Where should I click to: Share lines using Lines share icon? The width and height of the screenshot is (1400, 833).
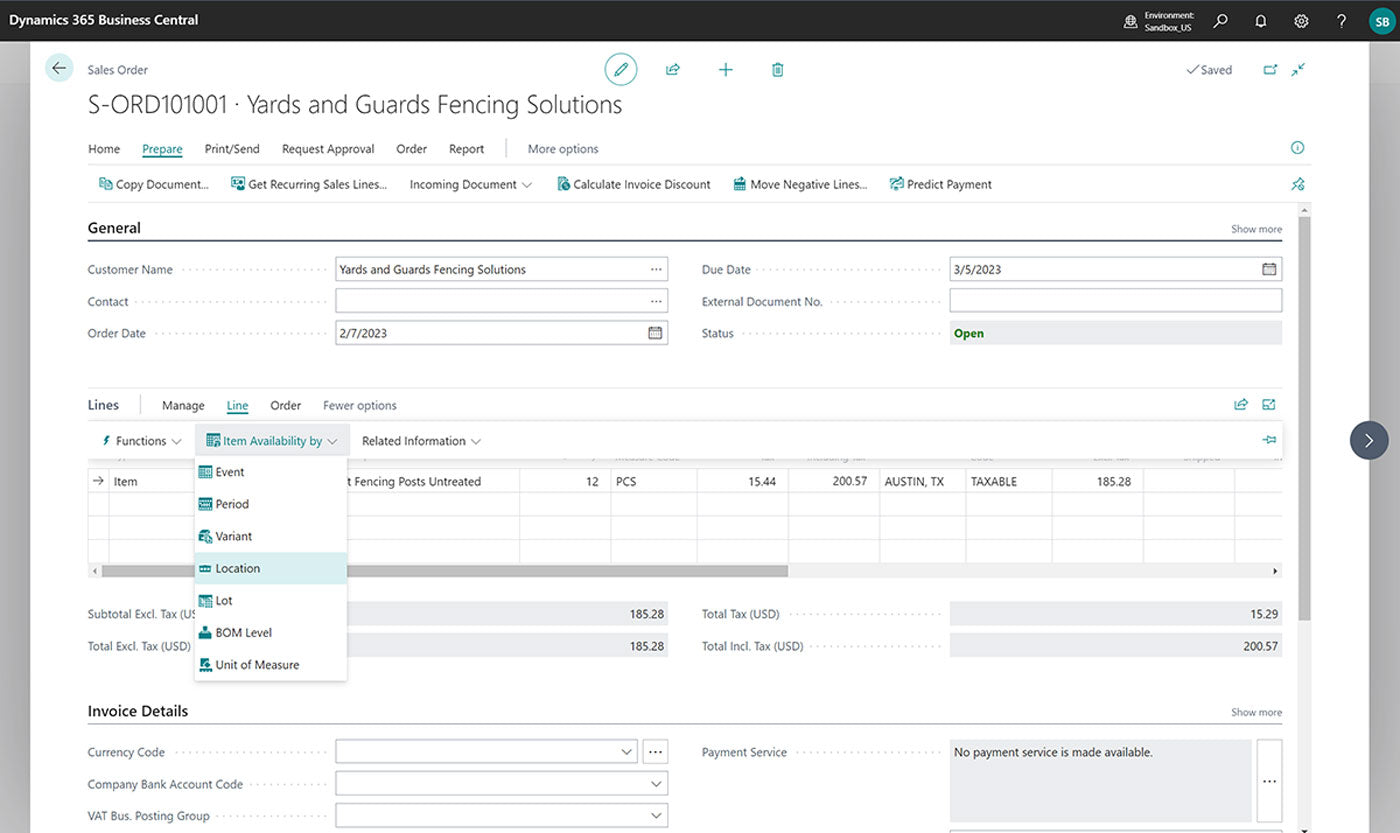click(x=1241, y=405)
